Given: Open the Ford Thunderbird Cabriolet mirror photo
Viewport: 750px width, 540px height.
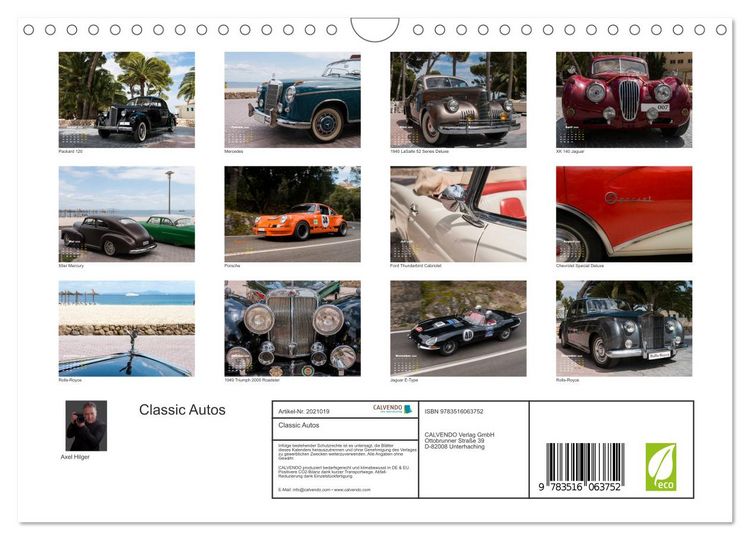Looking at the screenshot, I should [x=458, y=214].
